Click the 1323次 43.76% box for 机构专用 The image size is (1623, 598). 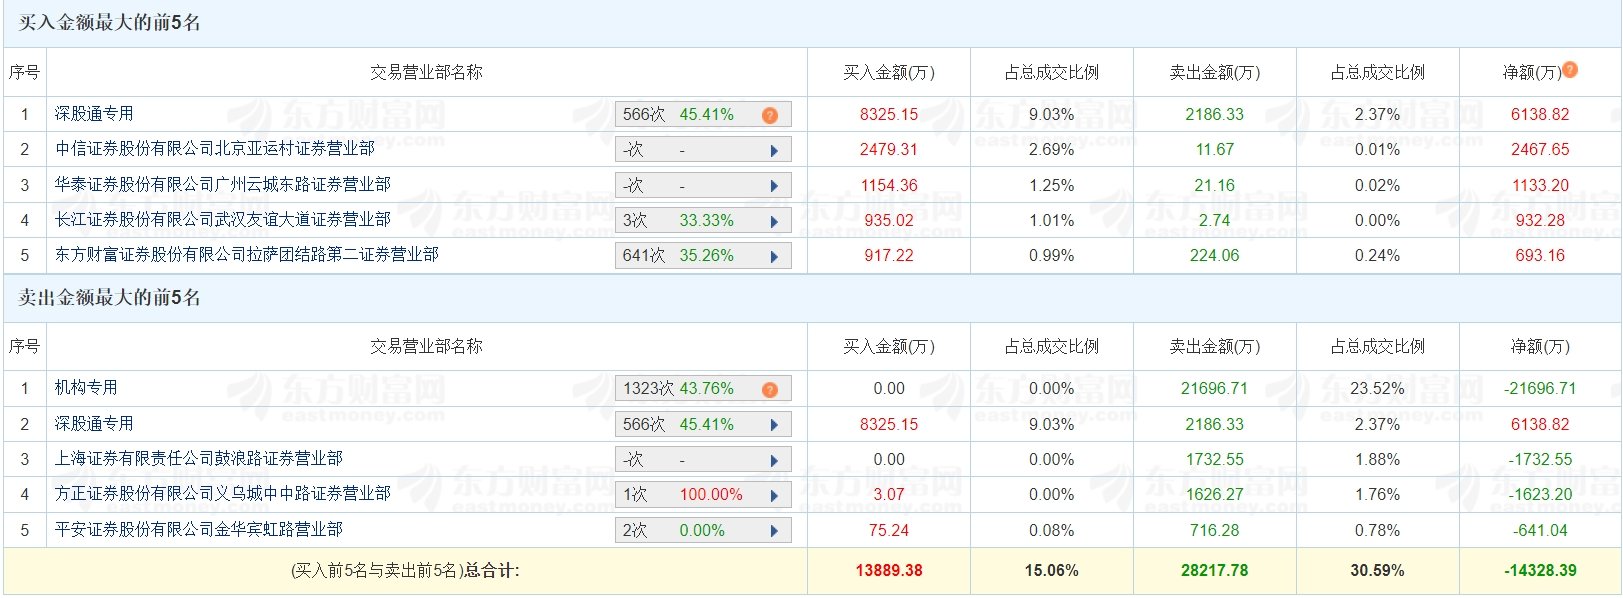[703, 389]
